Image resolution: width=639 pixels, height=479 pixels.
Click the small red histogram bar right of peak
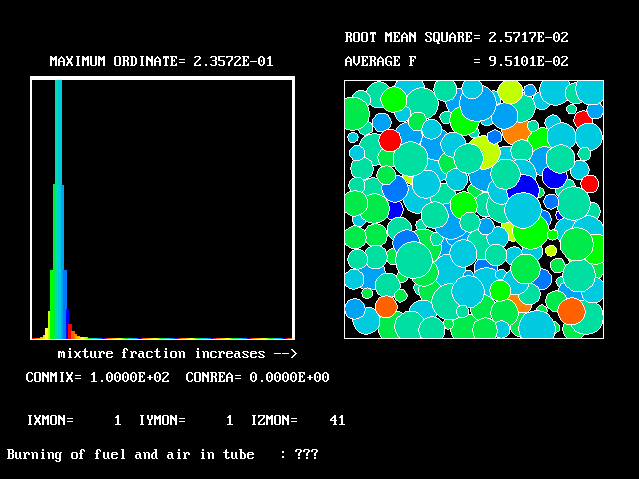pyautogui.click(x=69, y=331)
